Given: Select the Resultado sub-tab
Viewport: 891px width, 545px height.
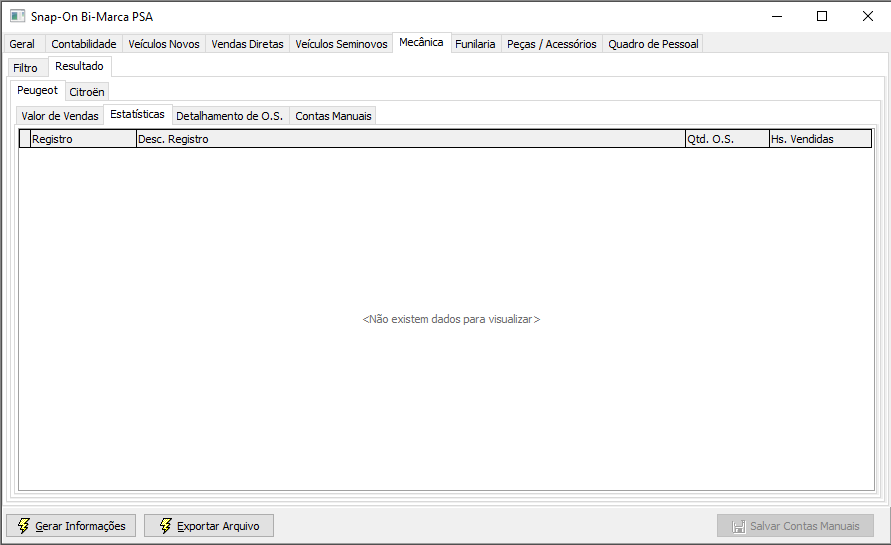Looking at the screenshot, I should point(80,66).
